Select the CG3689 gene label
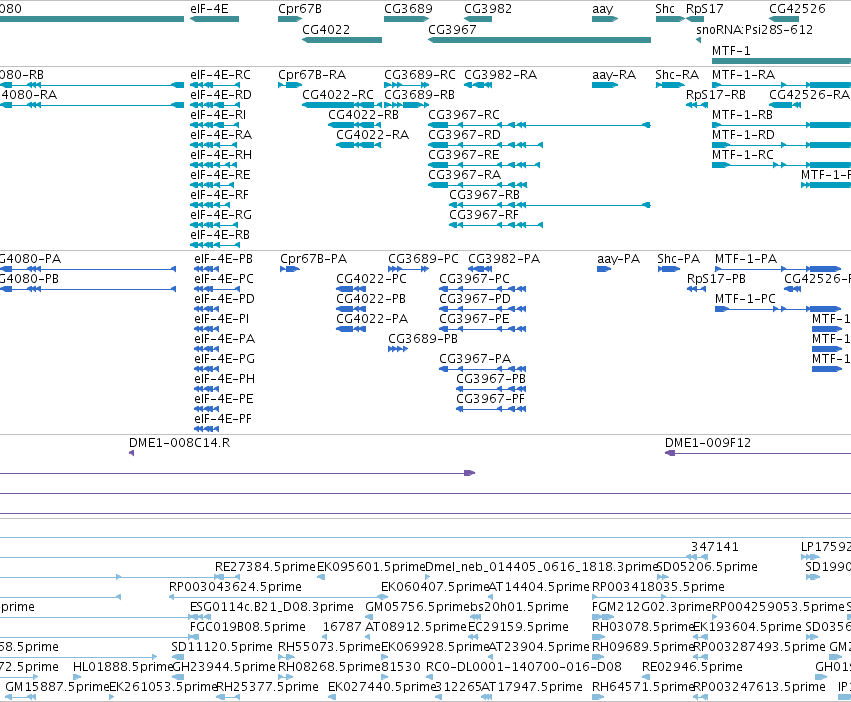Screen dimensions: 851x702 (x=408, y=9)
